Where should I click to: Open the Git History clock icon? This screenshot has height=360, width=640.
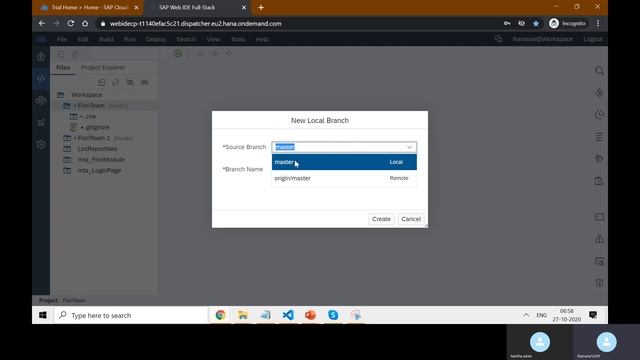(x=599, y=115)
